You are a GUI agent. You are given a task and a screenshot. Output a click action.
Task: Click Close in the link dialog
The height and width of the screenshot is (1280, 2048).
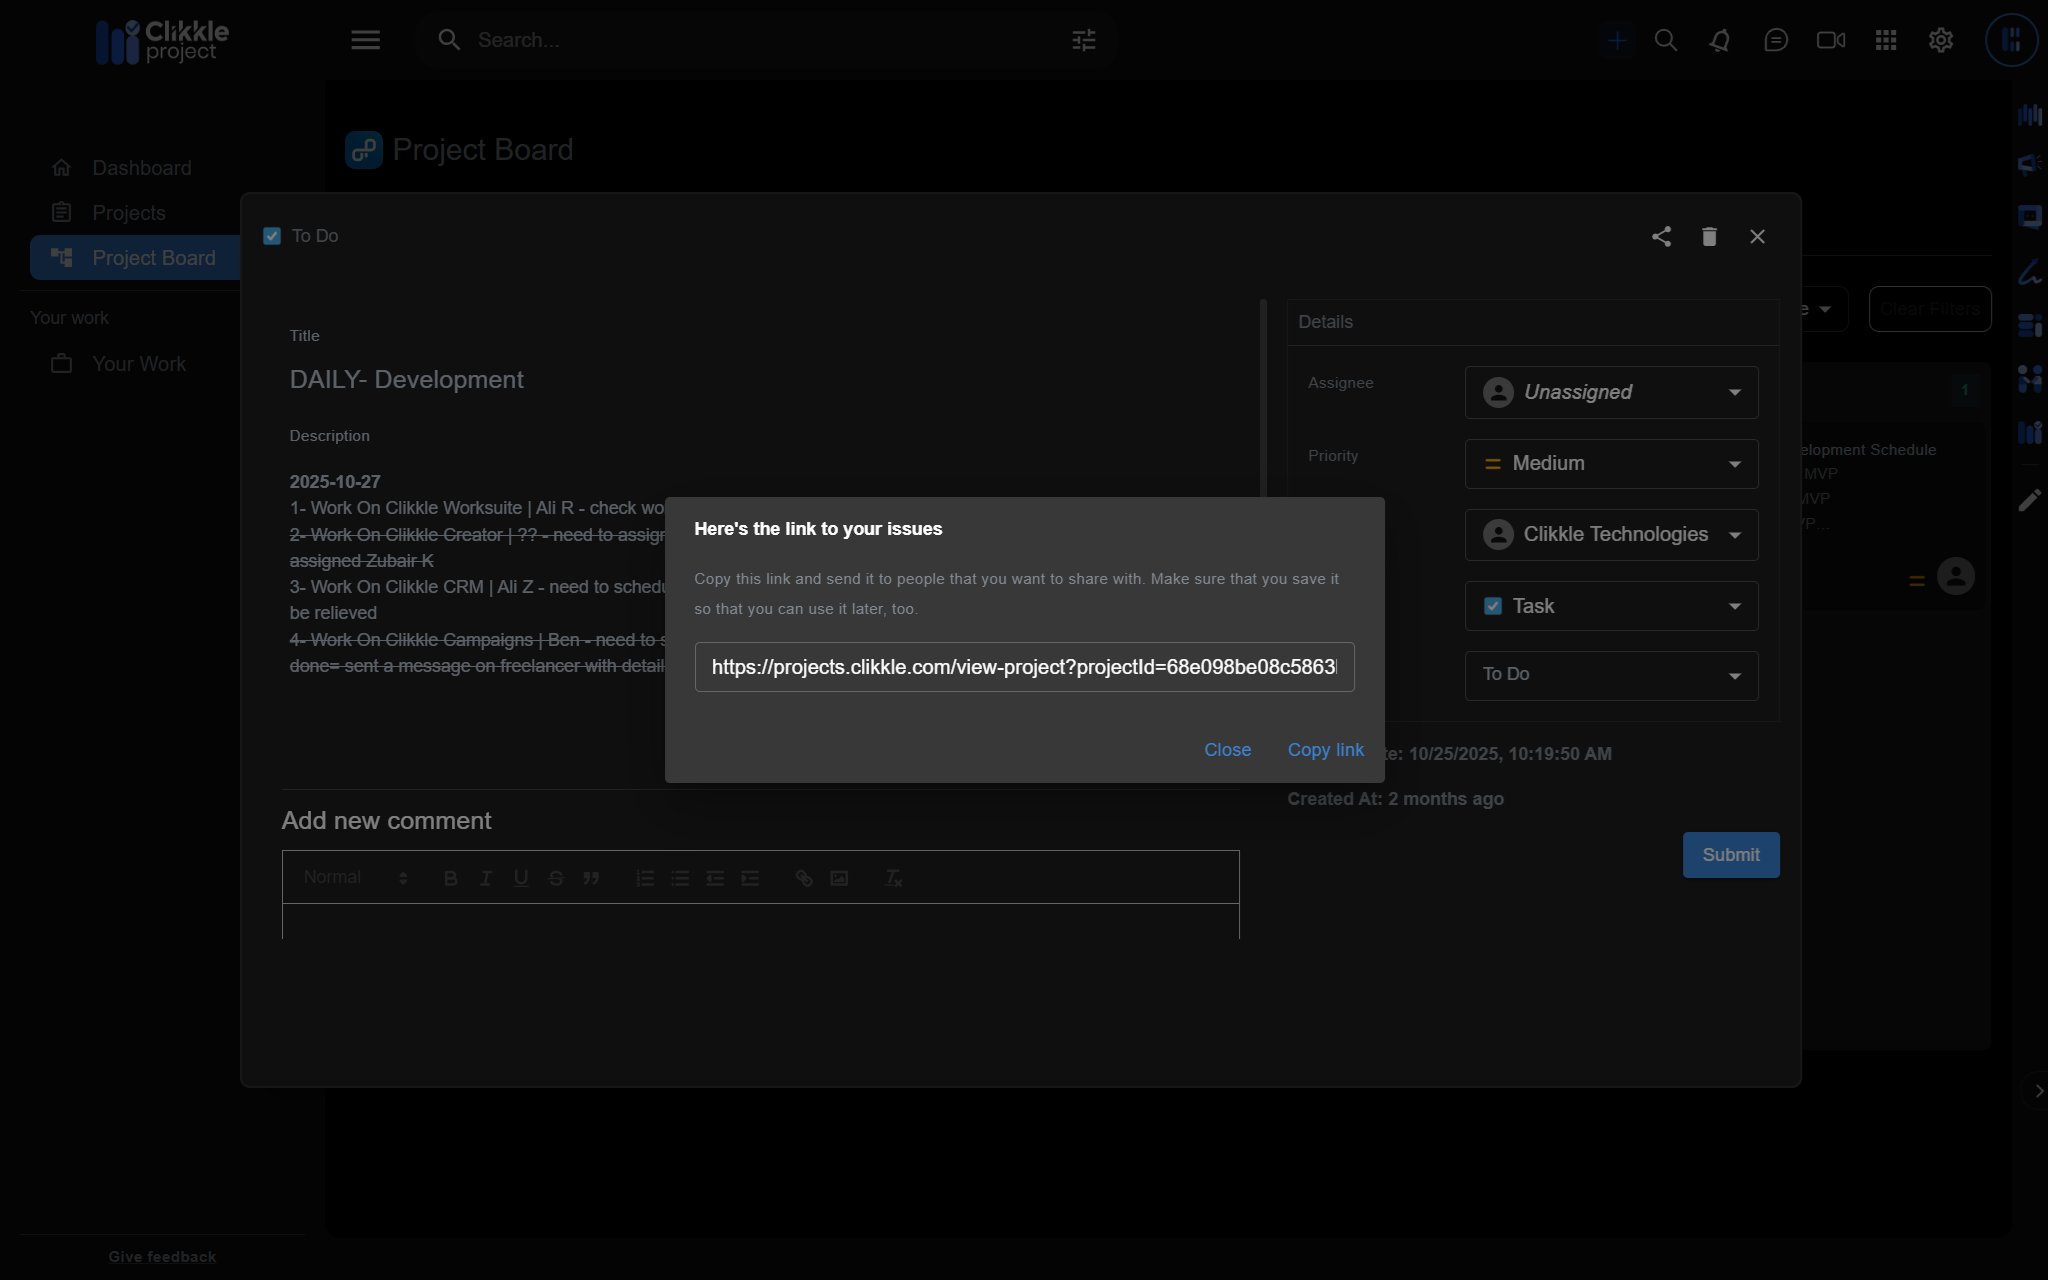(x=1227, y=750)
